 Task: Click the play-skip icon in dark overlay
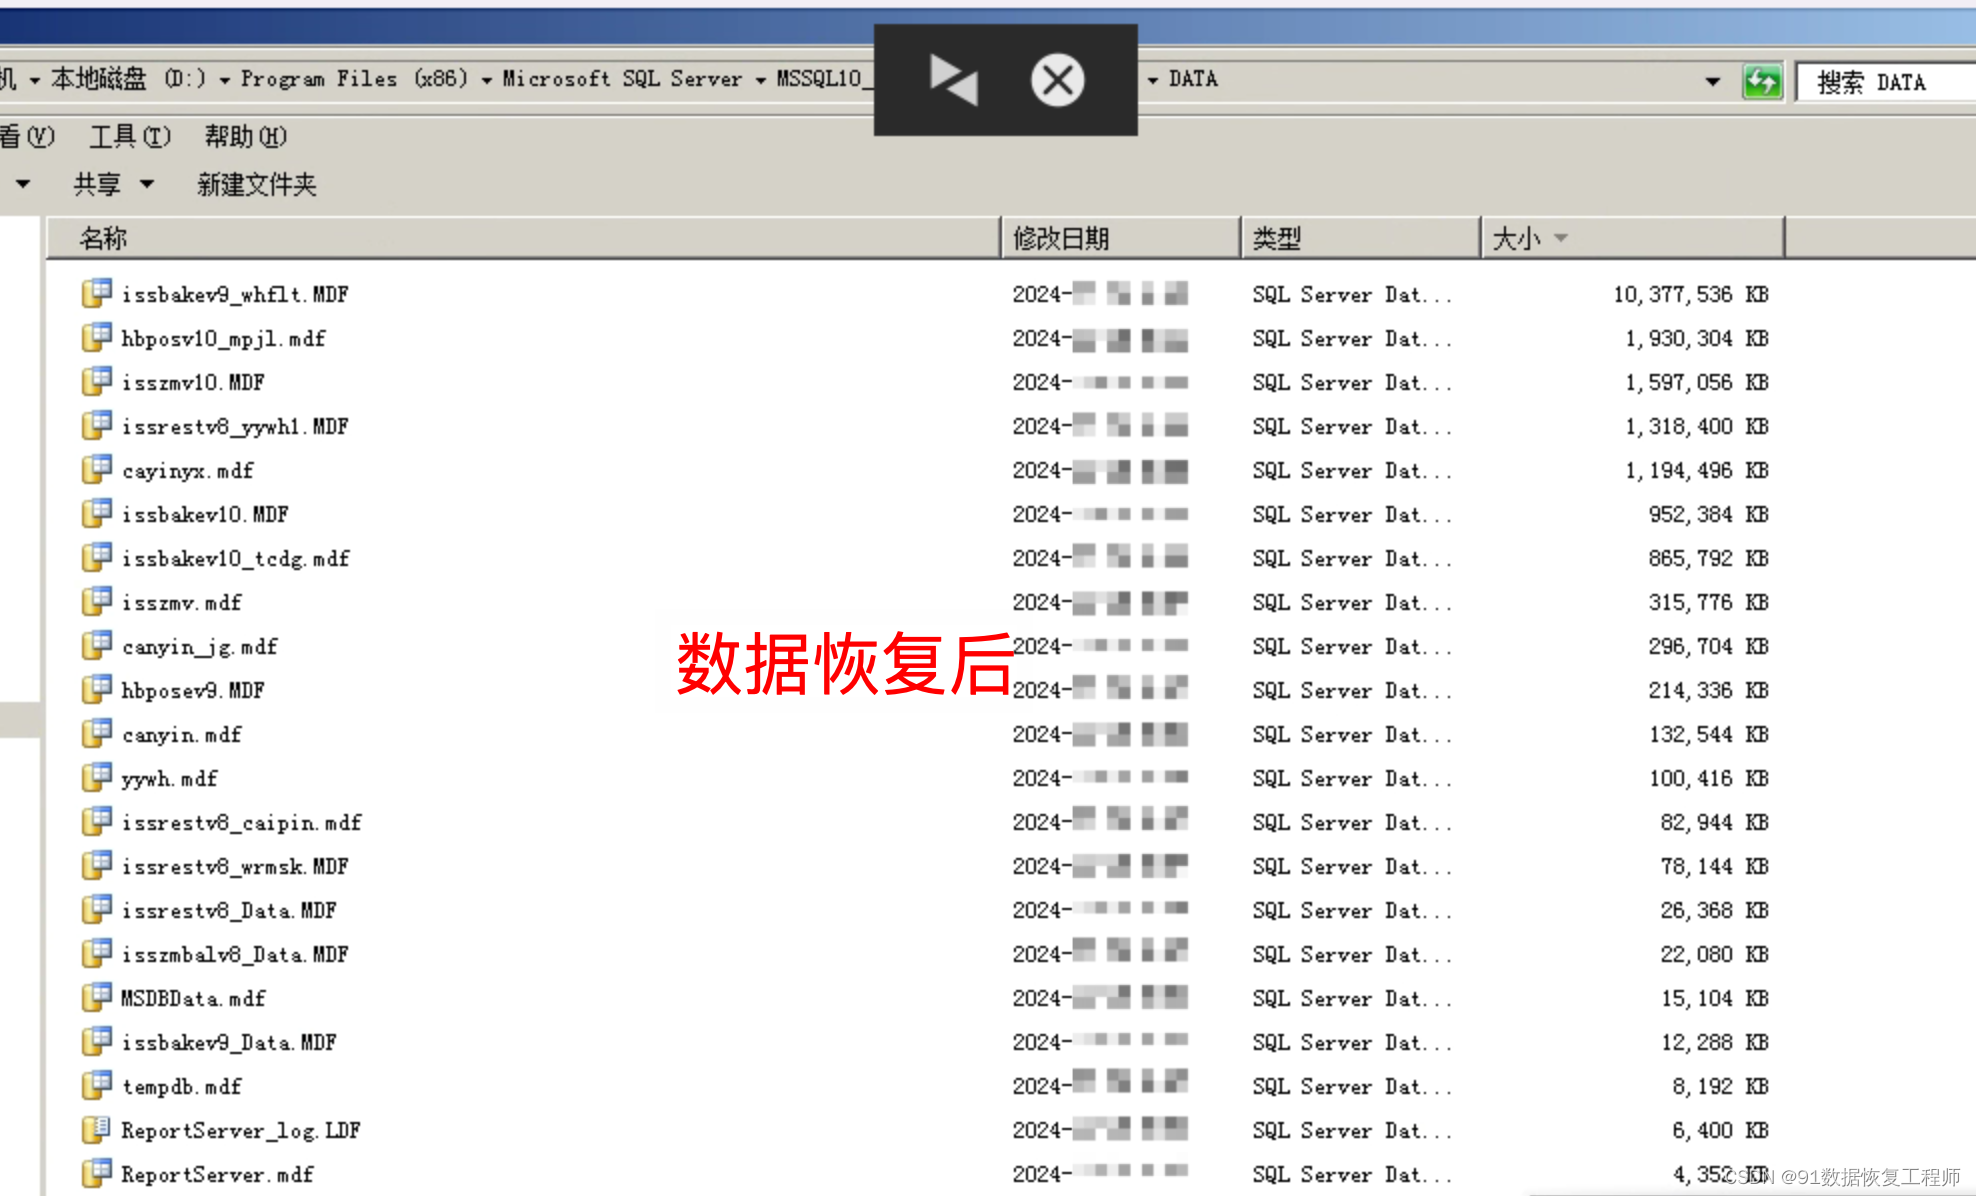[953, 80]
